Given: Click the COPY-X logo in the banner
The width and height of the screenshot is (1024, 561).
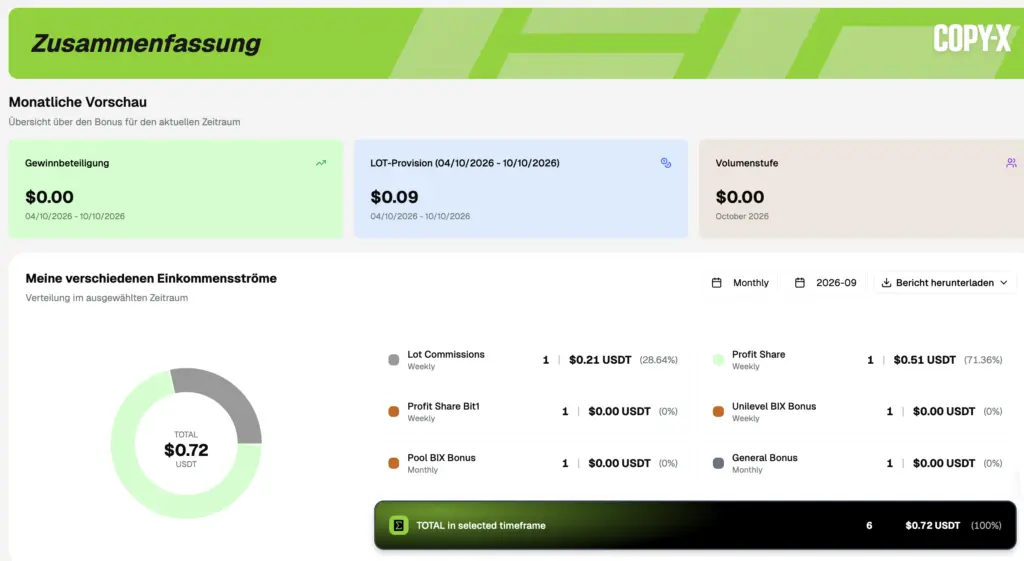Looking at the screenshot, I should (x=971, y=39).
